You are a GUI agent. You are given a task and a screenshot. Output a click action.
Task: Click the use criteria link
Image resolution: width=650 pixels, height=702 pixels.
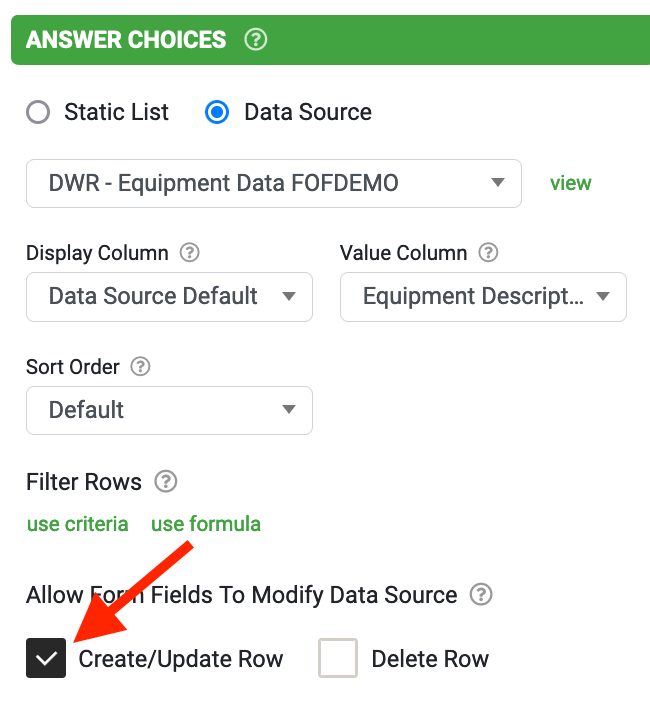pos(78,524)
